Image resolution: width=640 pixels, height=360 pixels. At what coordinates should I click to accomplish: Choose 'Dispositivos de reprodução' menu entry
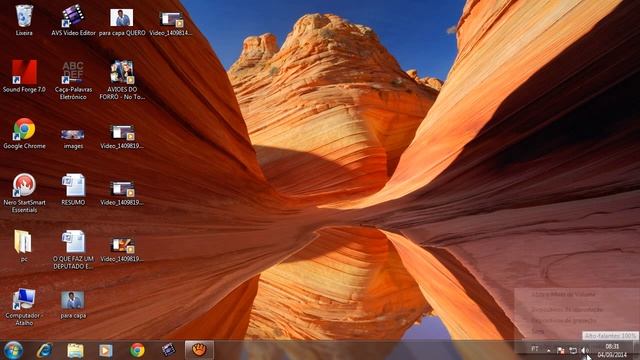pos(567,310)
